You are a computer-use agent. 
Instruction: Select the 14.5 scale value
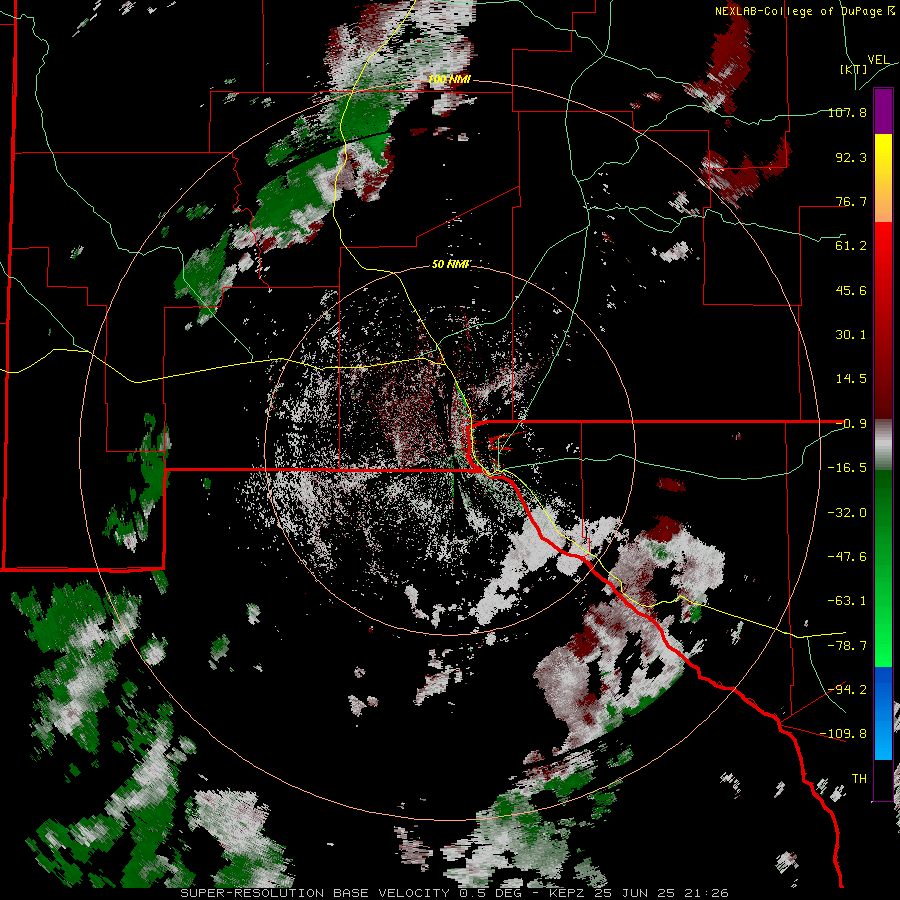[851, 379]
